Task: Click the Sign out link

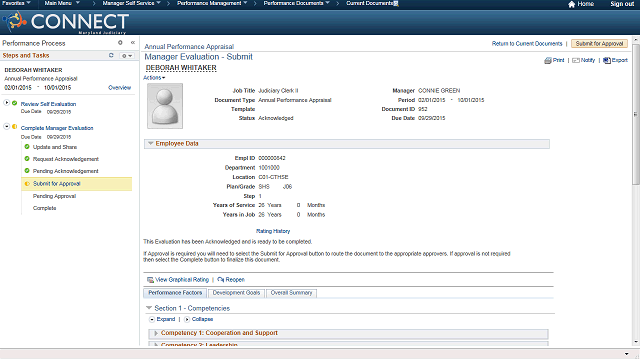Action: tap(622, 4)
